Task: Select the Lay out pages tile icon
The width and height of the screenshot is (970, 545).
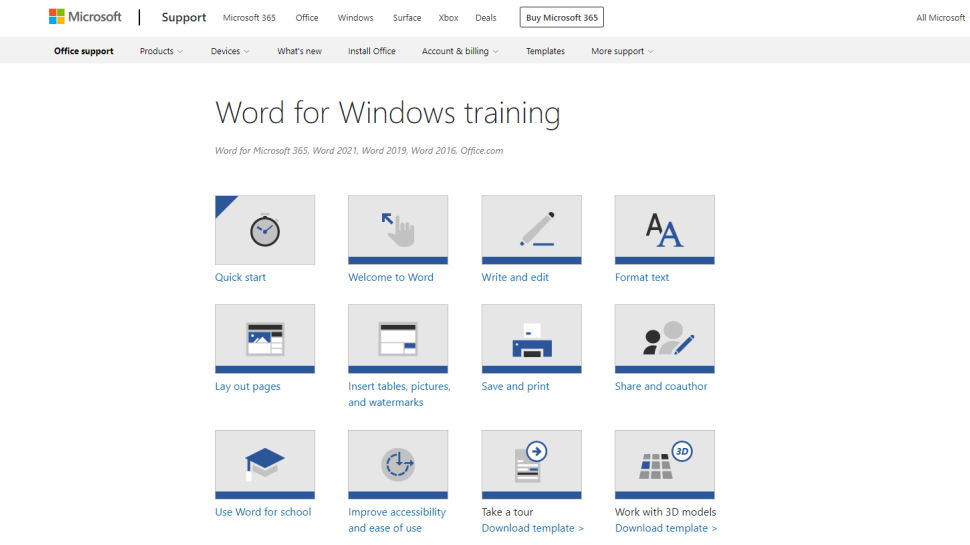Action: point(265,338)
